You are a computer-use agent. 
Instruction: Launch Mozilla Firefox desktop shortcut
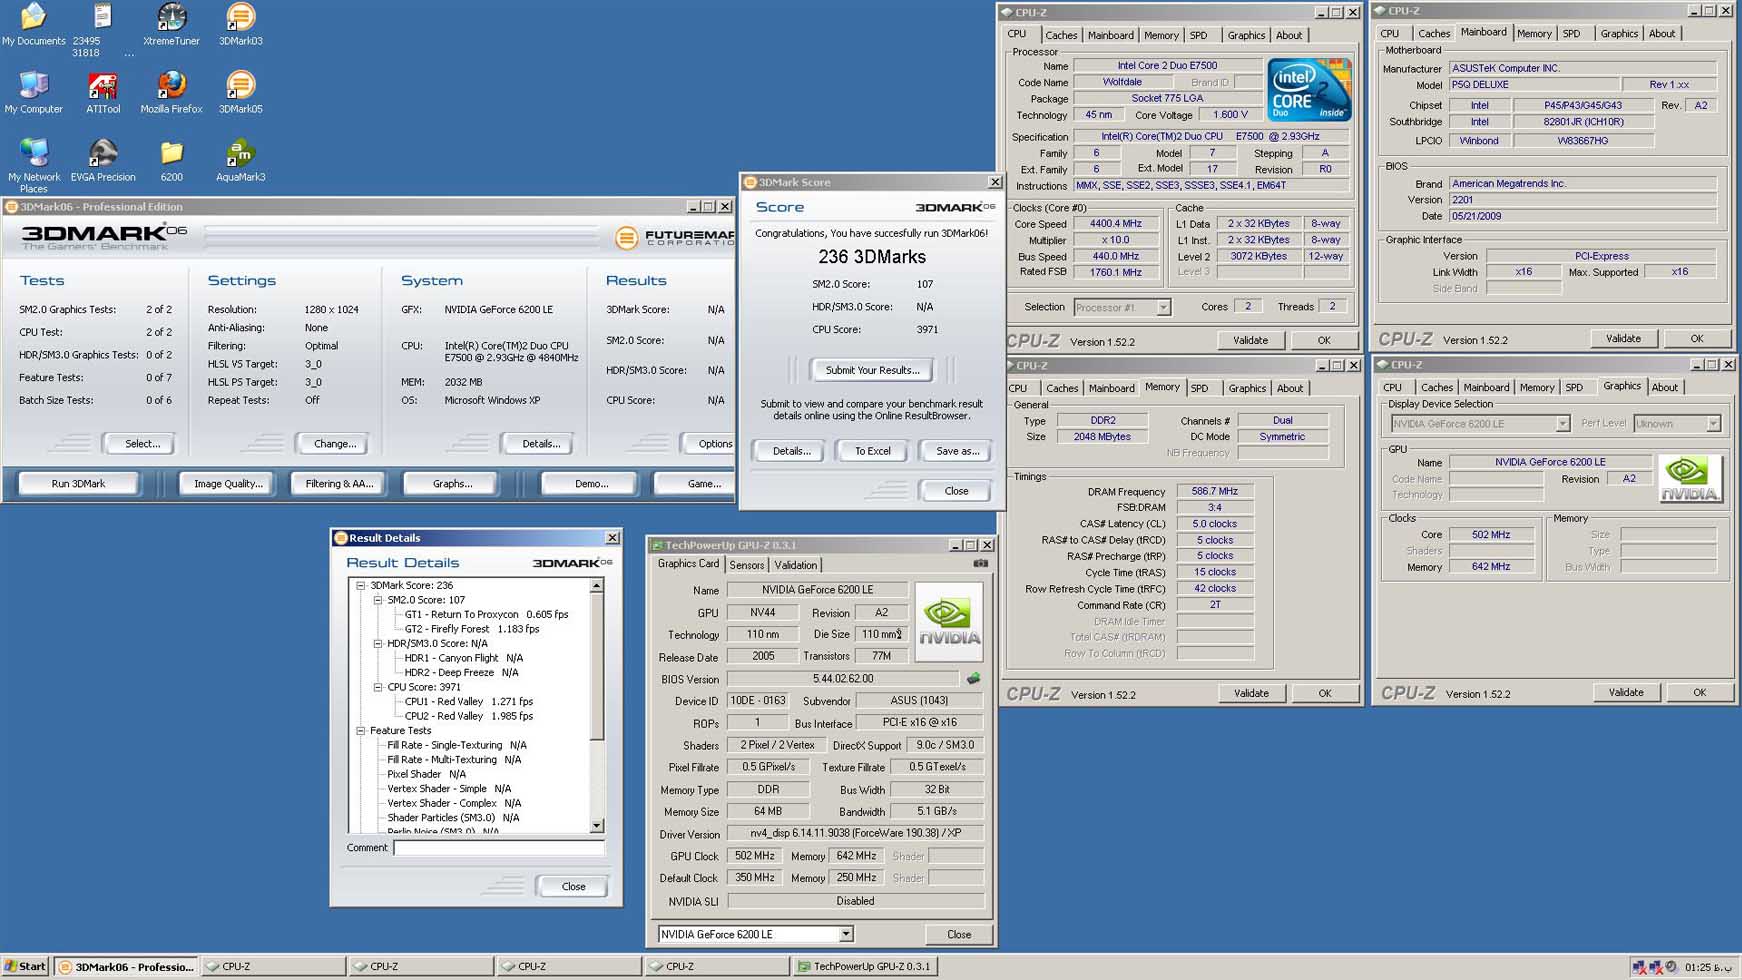pyautogui.click(x=171, y=93)
